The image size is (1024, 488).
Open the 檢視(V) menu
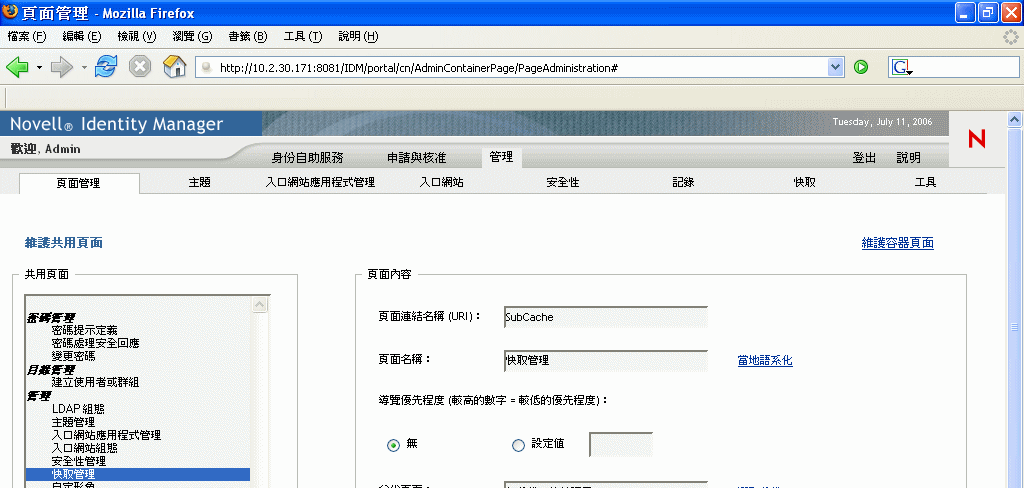pos(137,37)
